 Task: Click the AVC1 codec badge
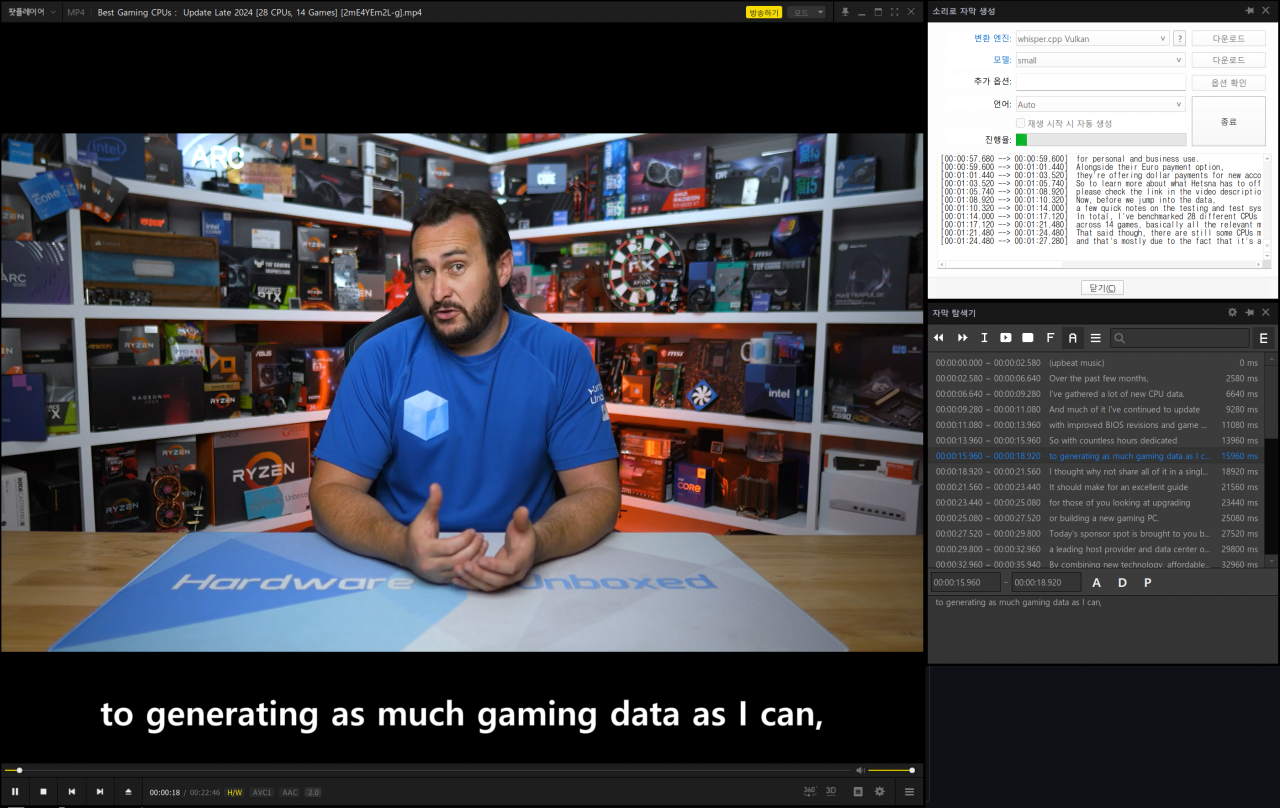[x=262, y=792]
